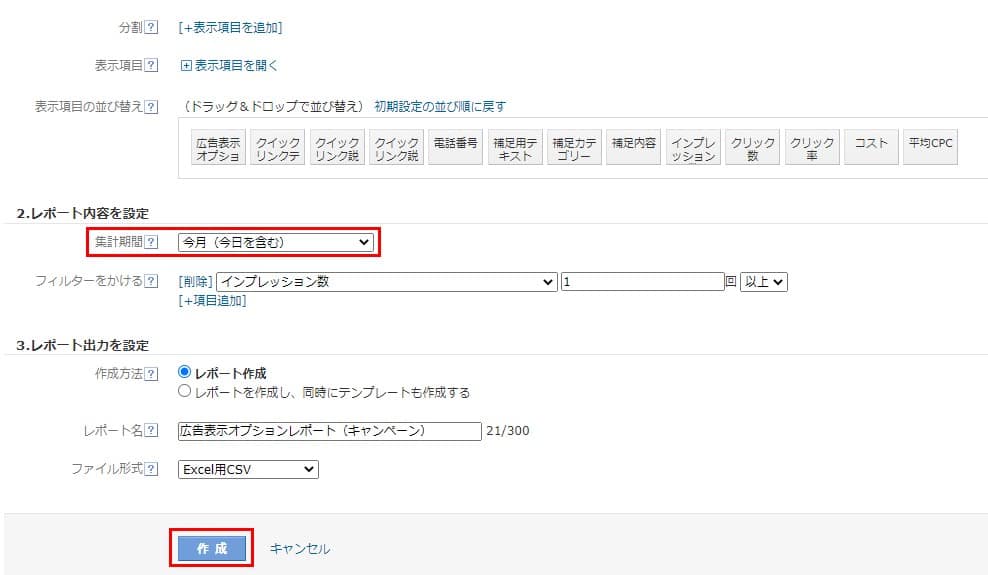
Task: Expand 表示項目を開く section
Action: (x=229, y=66)
